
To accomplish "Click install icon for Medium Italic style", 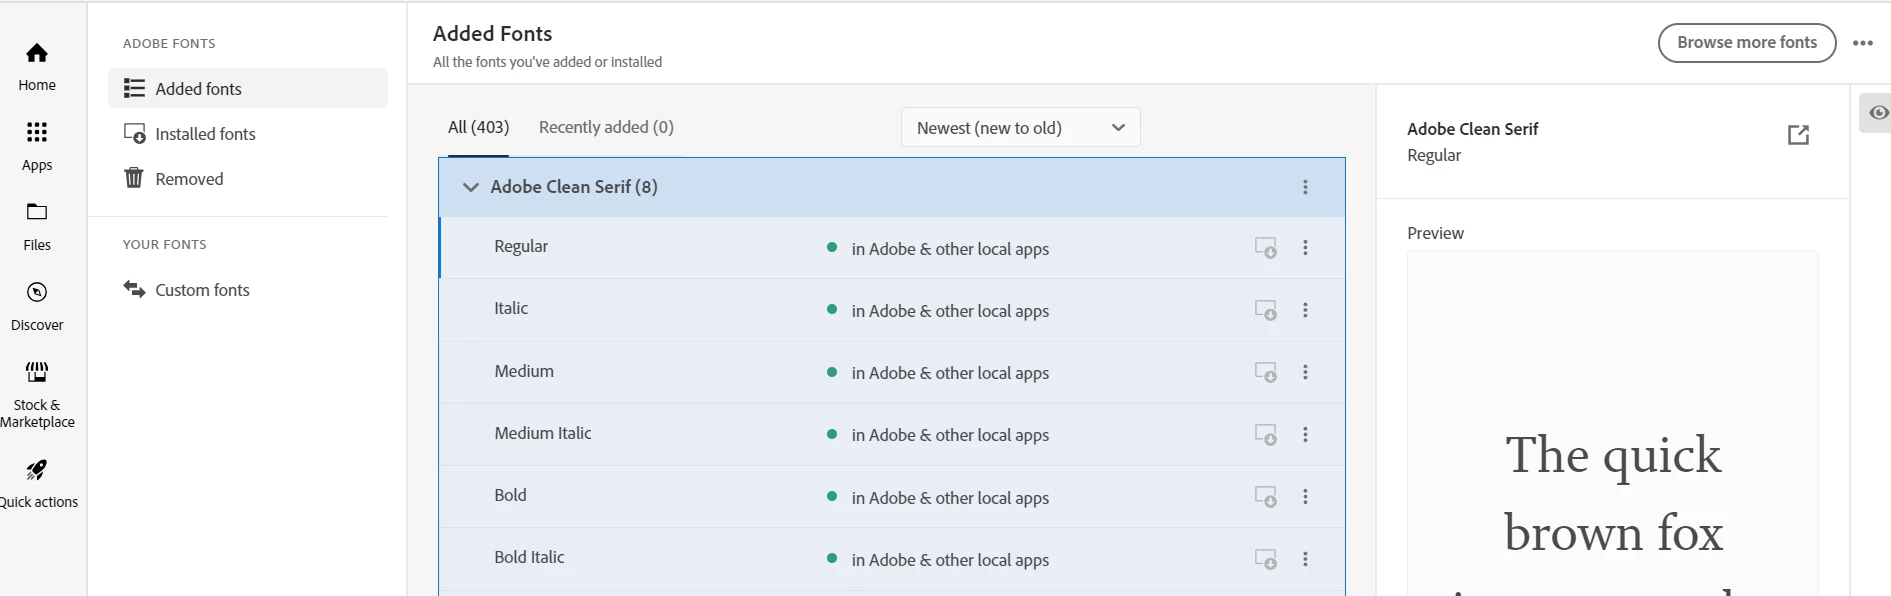I will (x=1266, y=434).
